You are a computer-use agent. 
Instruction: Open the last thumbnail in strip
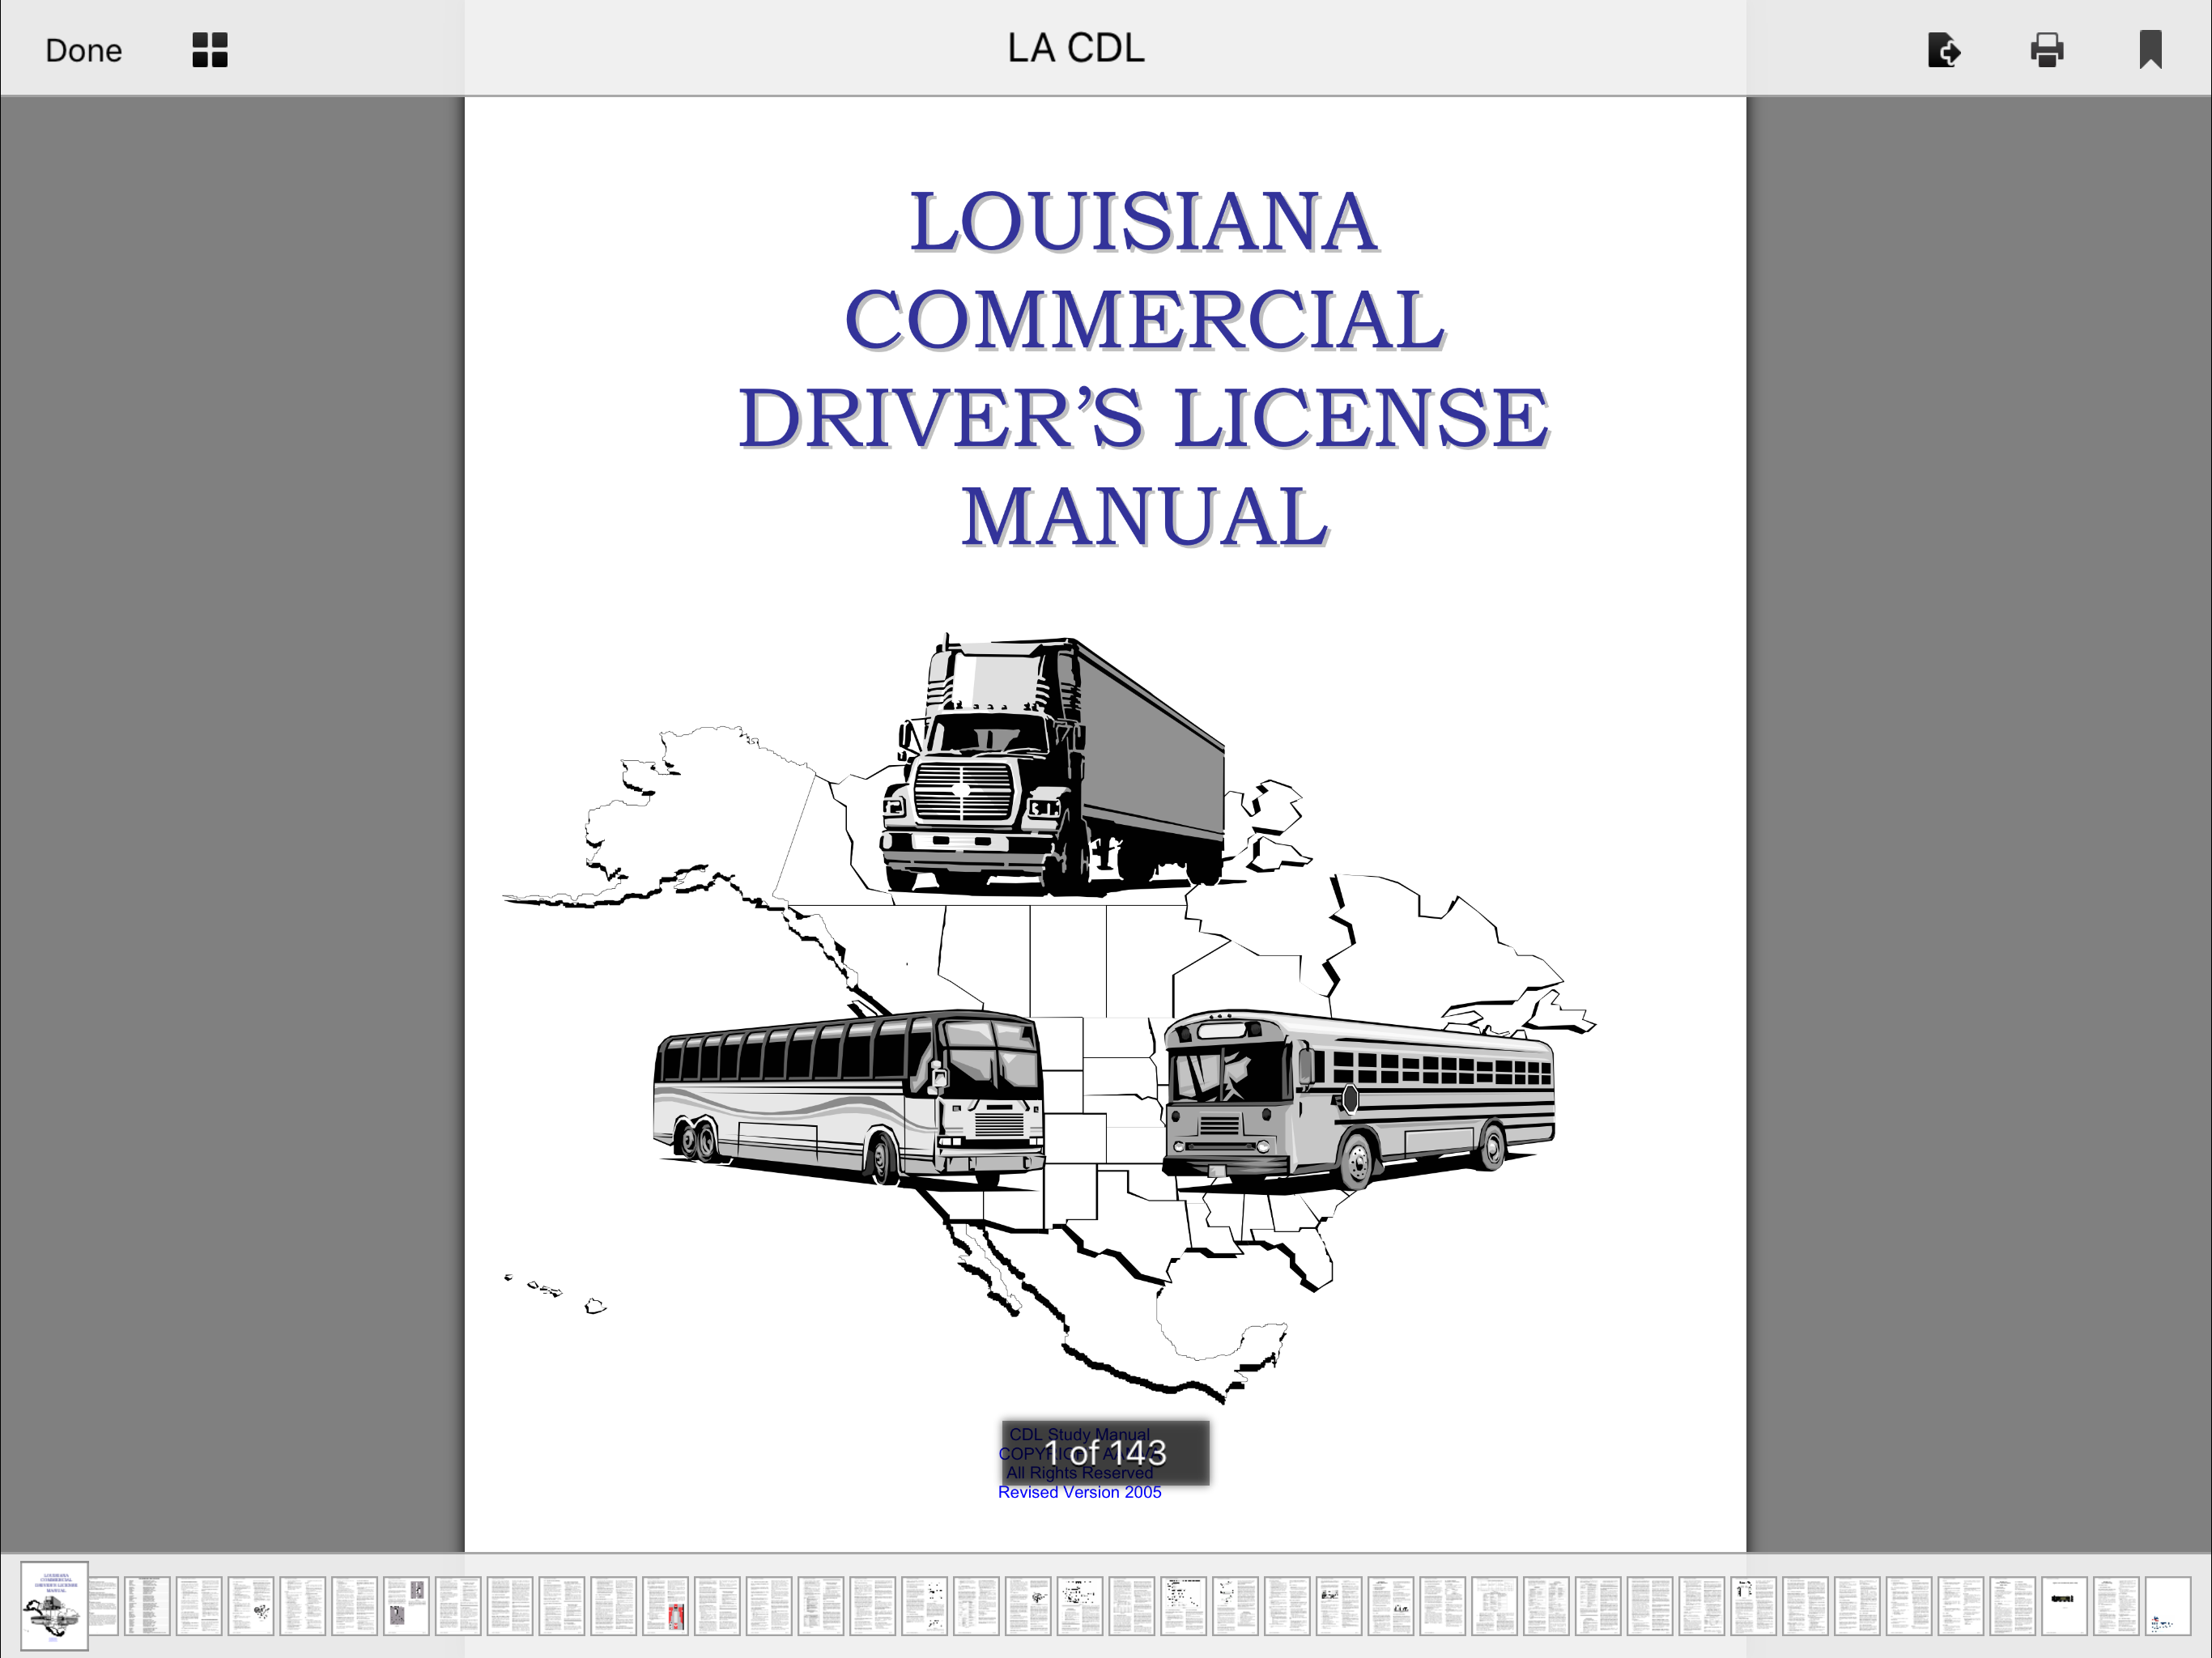pyautogui.click(x=2167, y=1606)
